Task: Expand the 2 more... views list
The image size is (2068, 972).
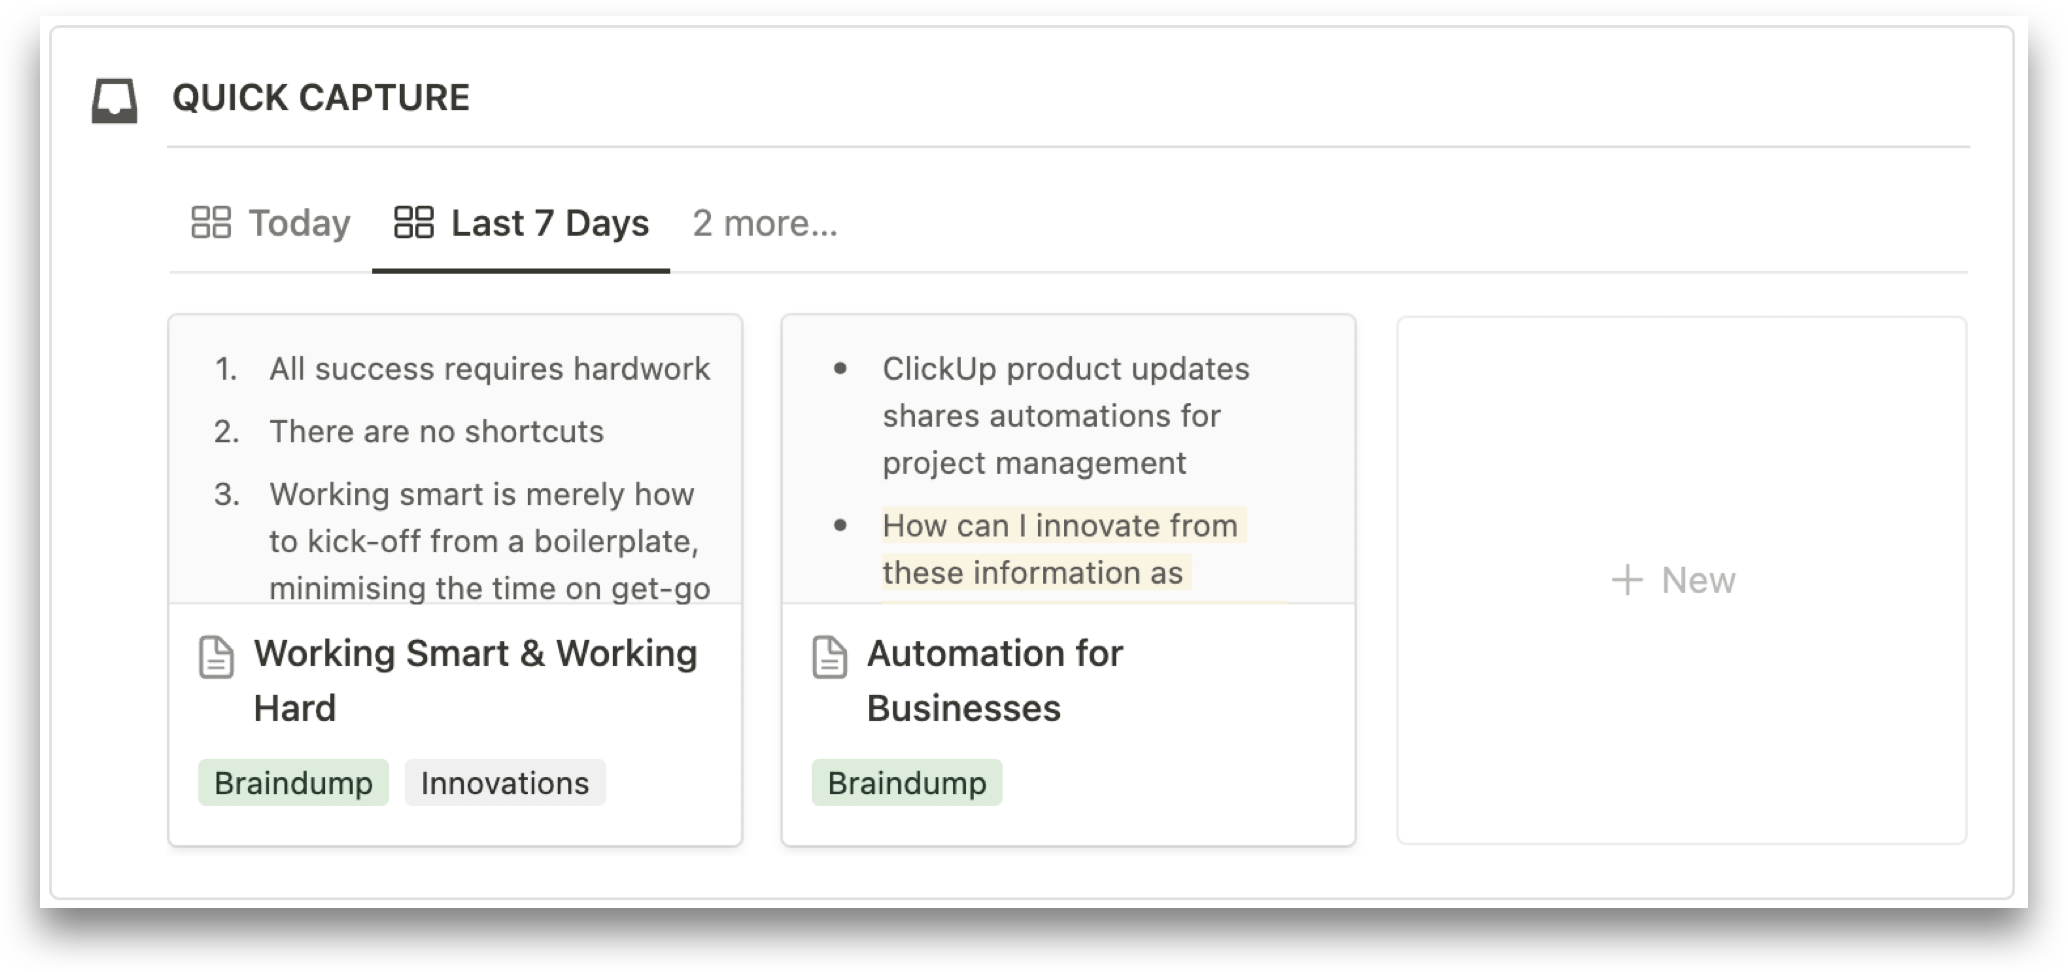Action: coord(765,223)
